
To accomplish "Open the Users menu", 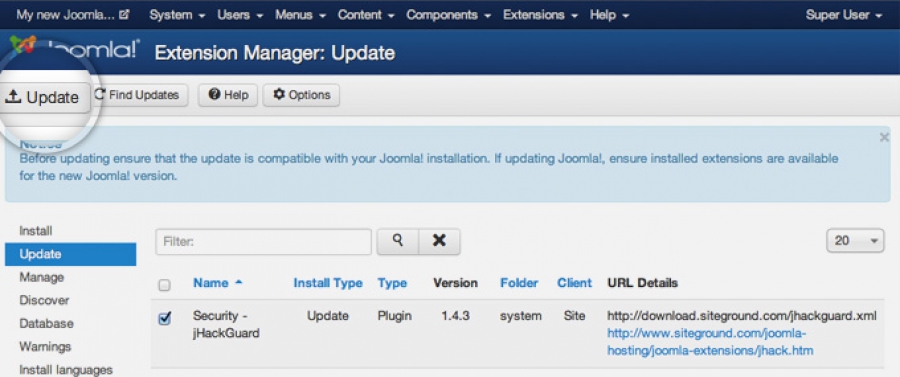I will point(240,15).
